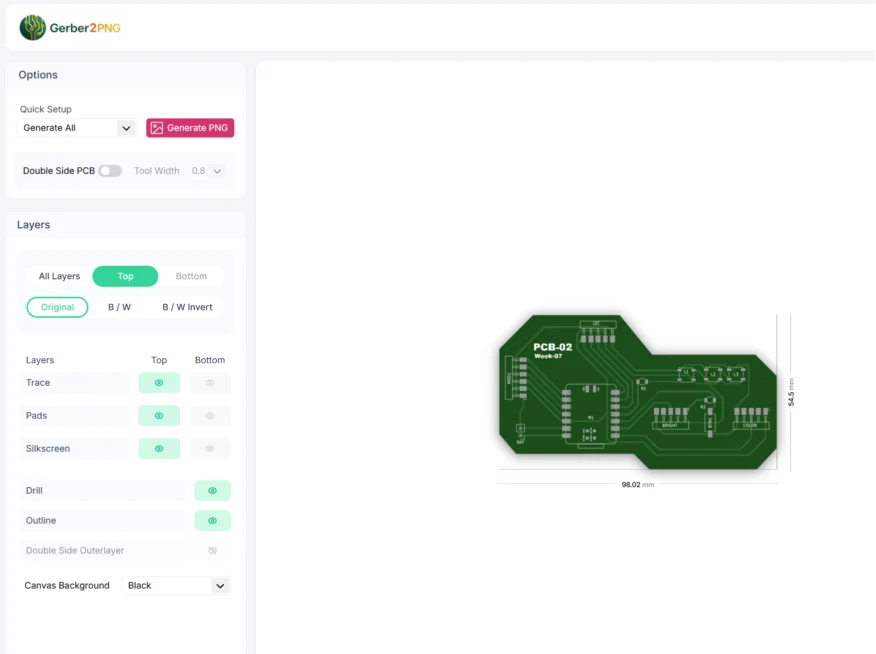Click the Outline layer row label
The image size is (876, 654).
[41, 521]
